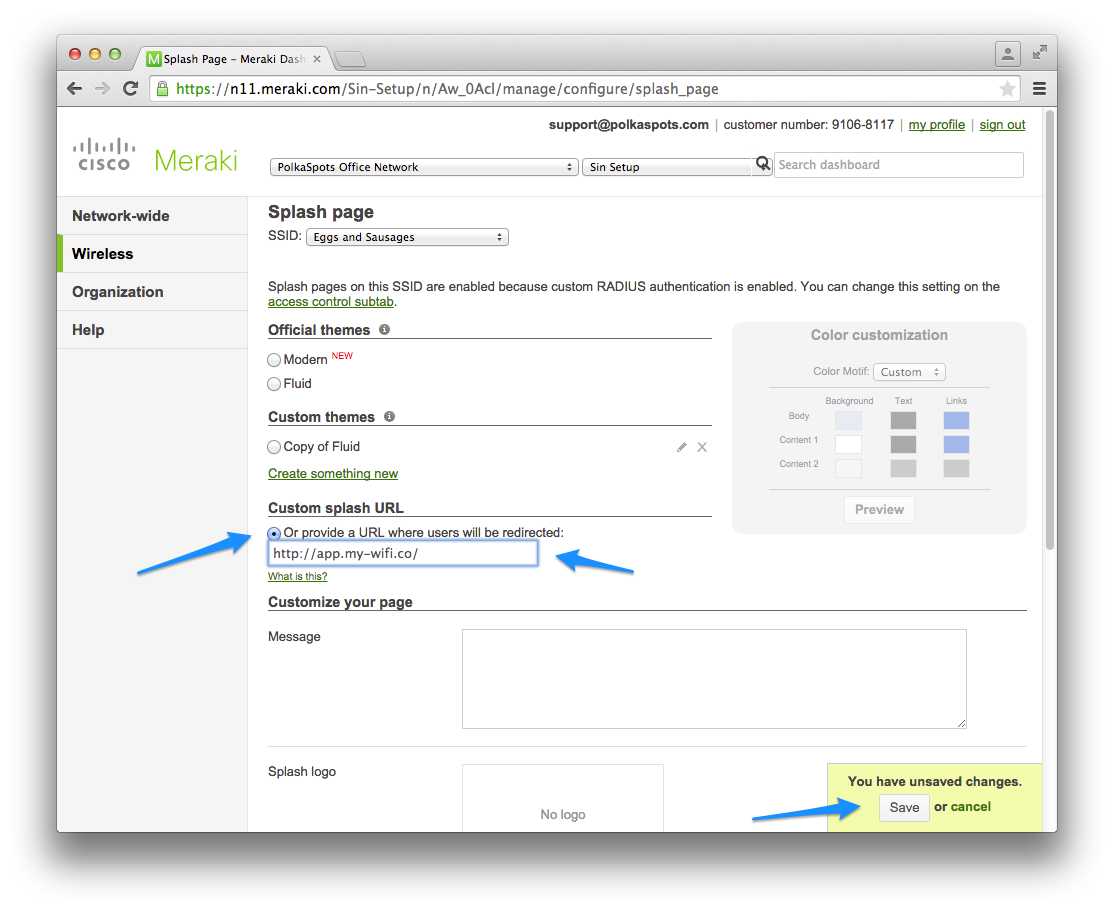1114x911 pixels.
Task: Open the Color Motif Custom dropdown
Action: (909, 372)
